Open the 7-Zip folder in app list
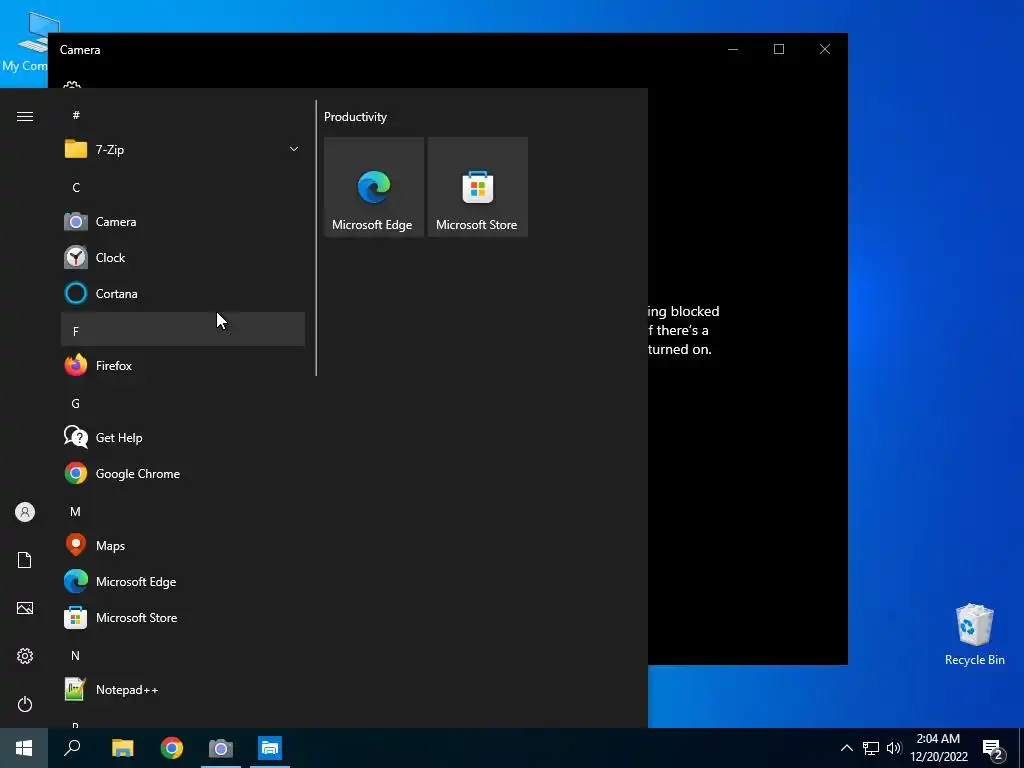The height and width of the screenshot is (768, 1024). pyautogui.click(x=183, y=150)
